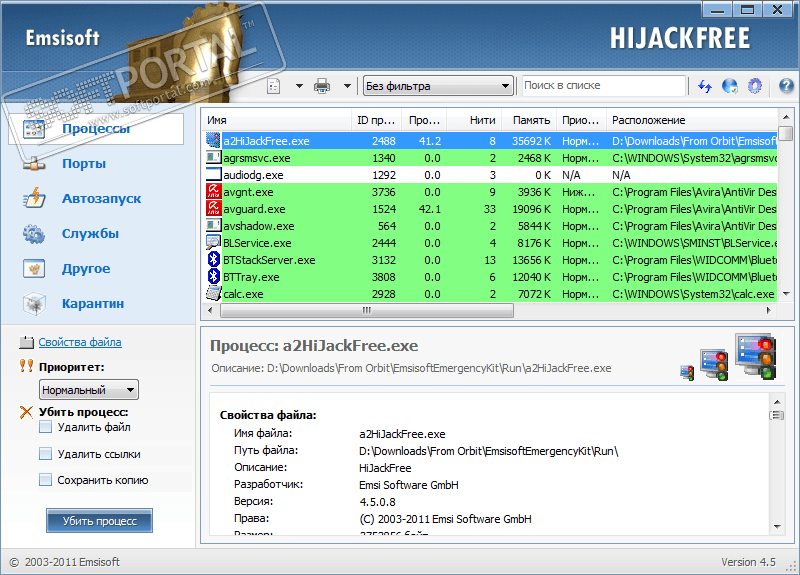Screen dimensions: 800x575
Task: Click the 'Убить процесс' button
Action: (x=99, y=521)
